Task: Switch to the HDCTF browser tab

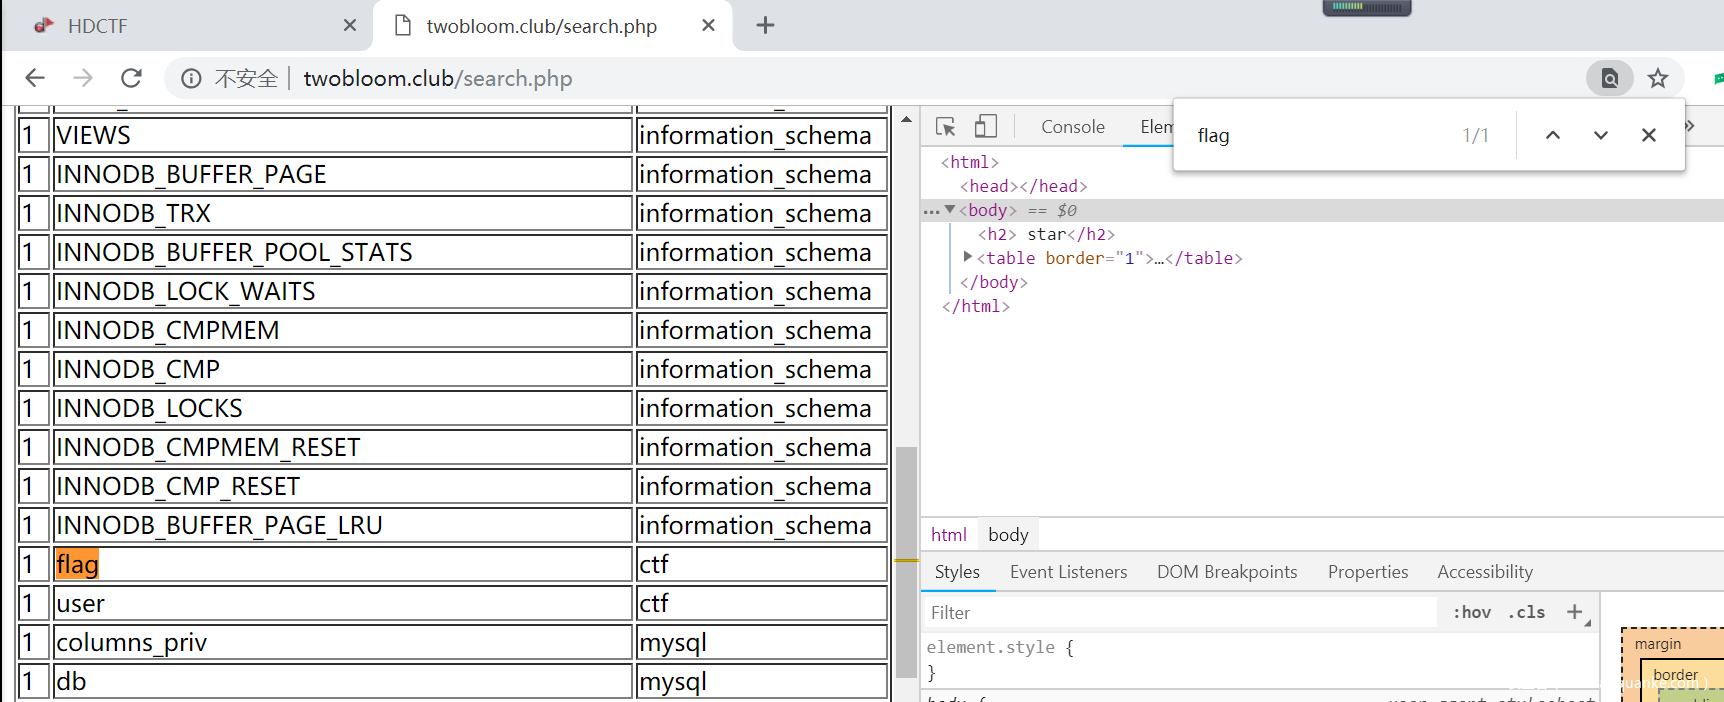Action: click(x=97, y=26)
